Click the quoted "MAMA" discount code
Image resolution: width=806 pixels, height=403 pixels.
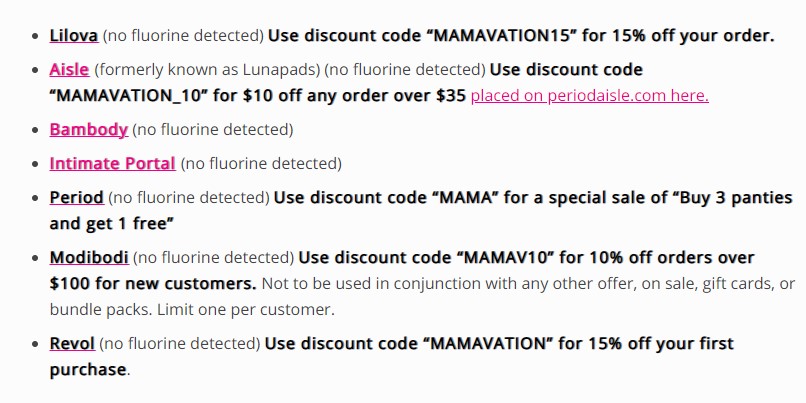click(469, 197)
